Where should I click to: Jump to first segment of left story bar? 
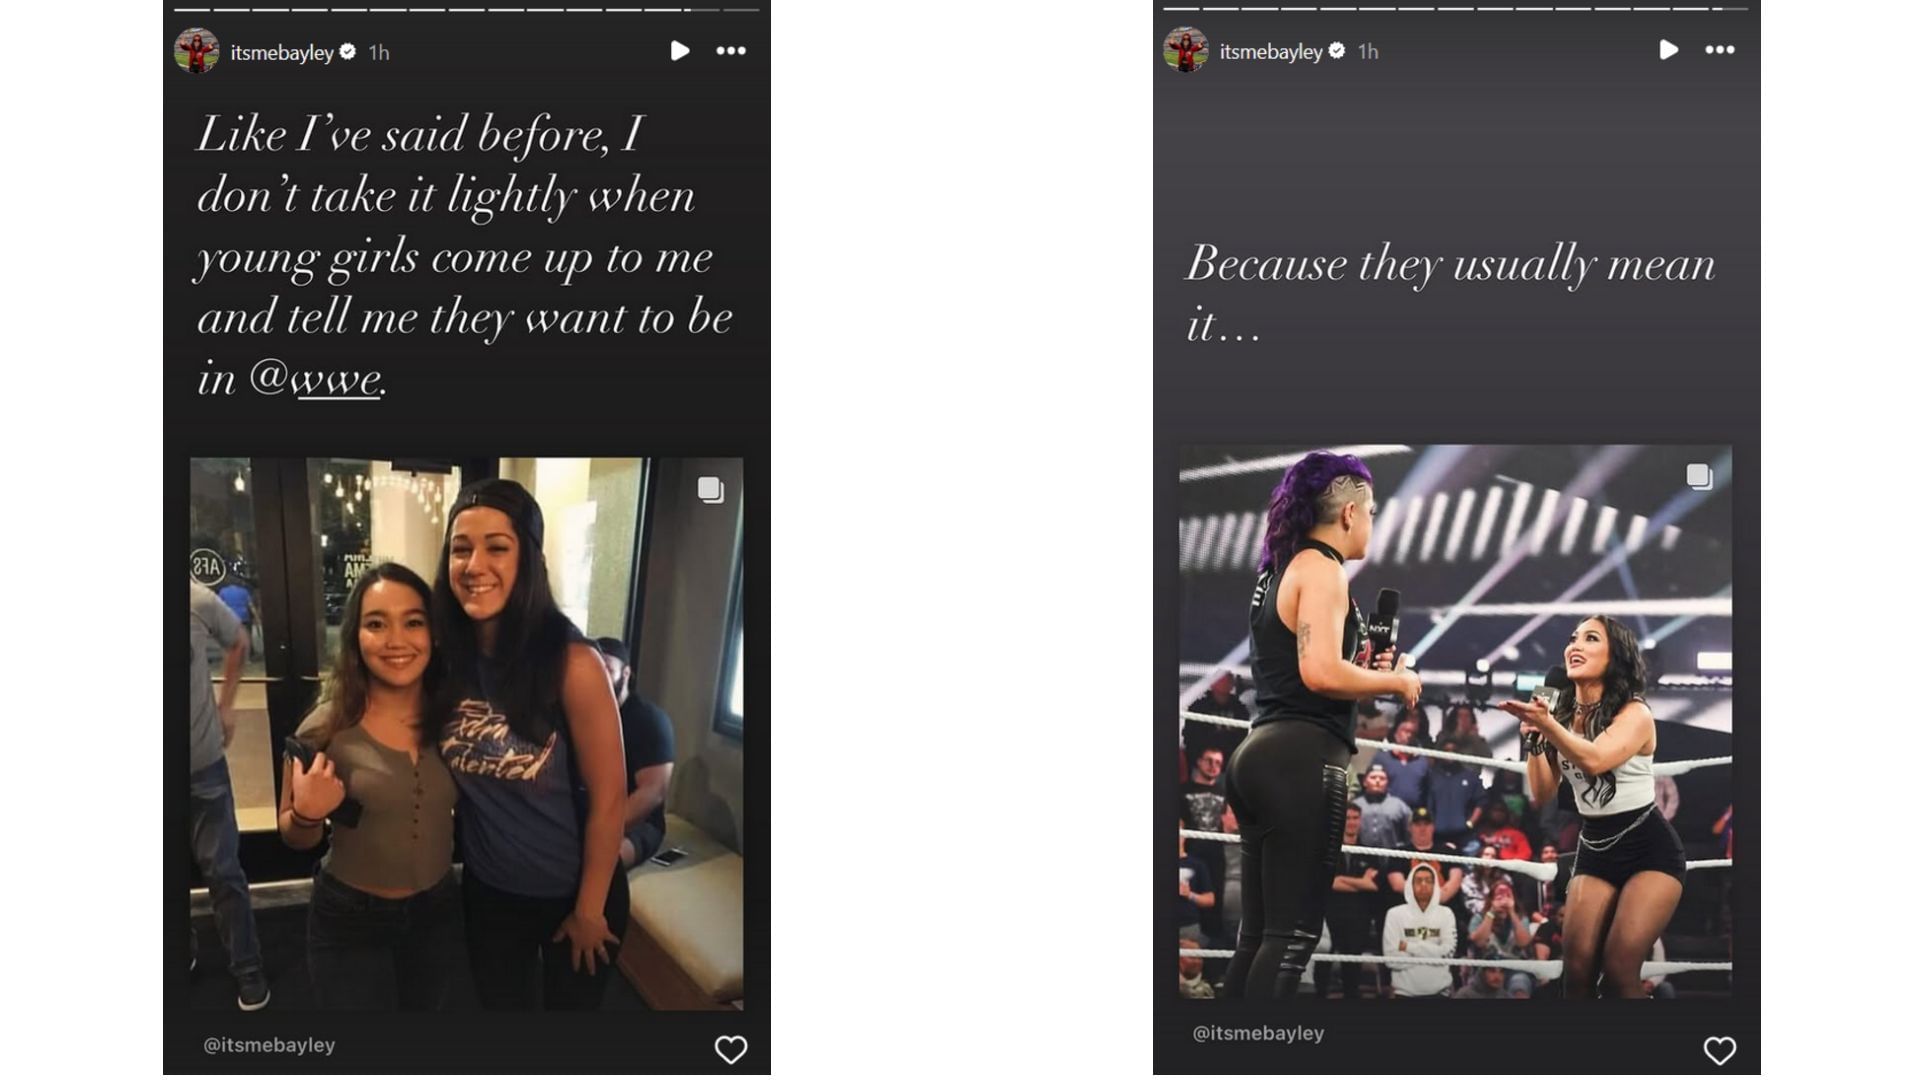[x=191, y=10]
